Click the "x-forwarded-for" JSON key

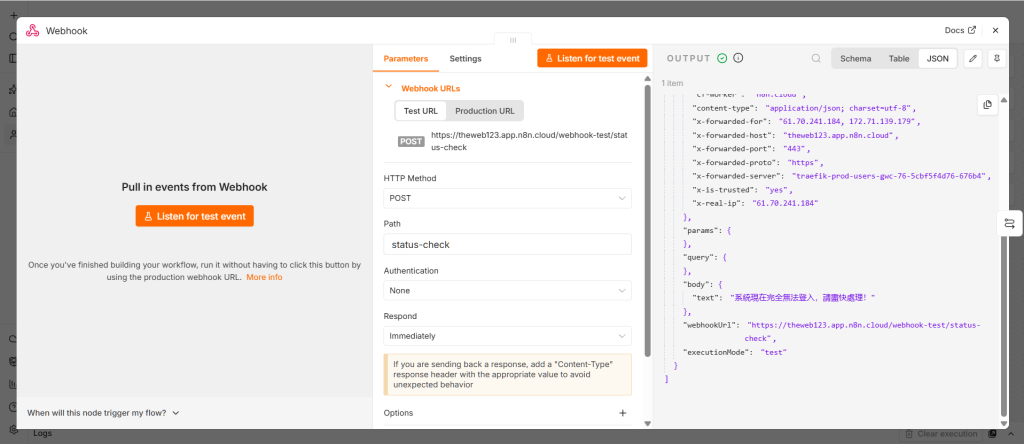[x=731, y=121]
